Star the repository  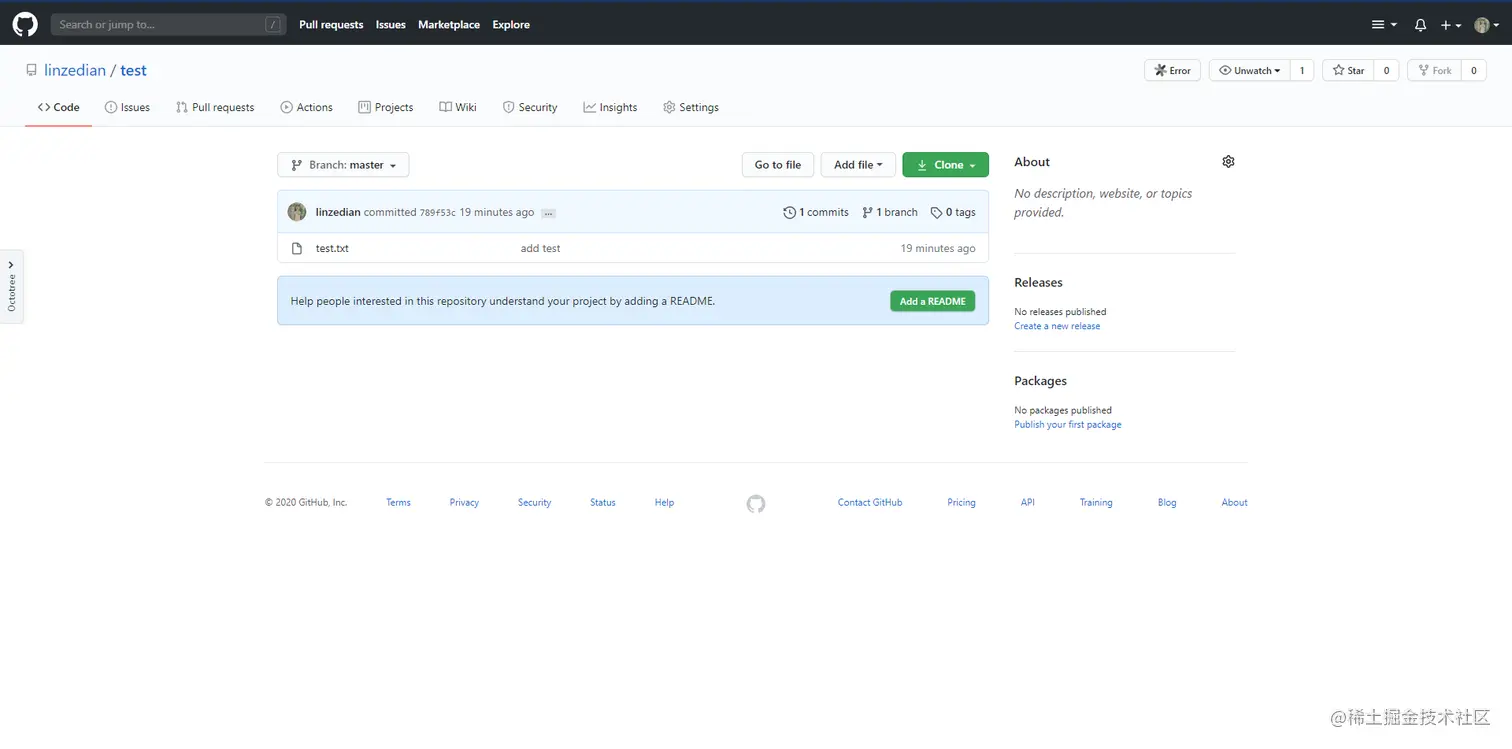[1348, 70]
